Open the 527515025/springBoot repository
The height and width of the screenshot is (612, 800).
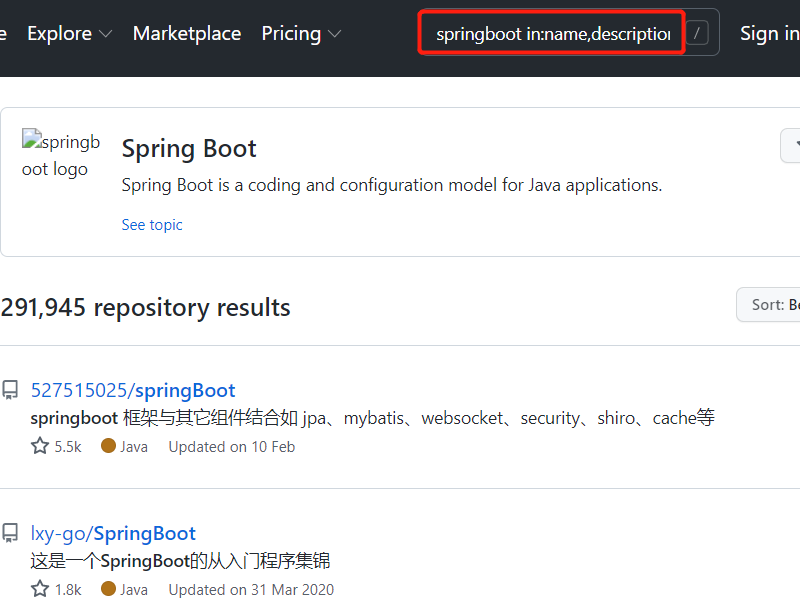pos(133,391)
